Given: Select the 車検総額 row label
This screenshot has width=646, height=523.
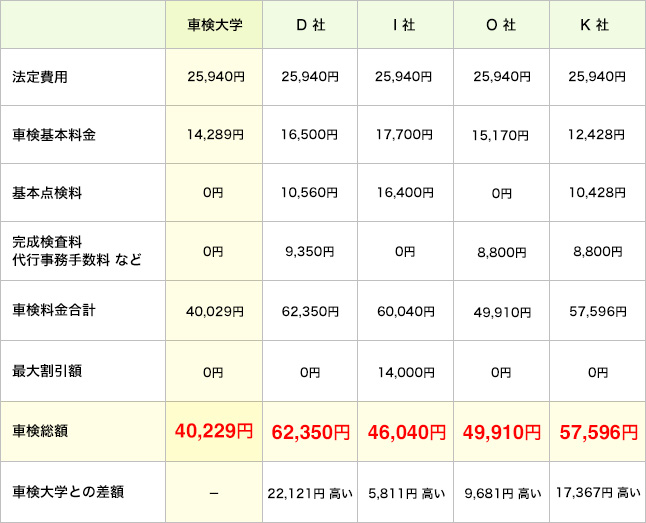Looking at the screenshot, I should click(40, 432).
